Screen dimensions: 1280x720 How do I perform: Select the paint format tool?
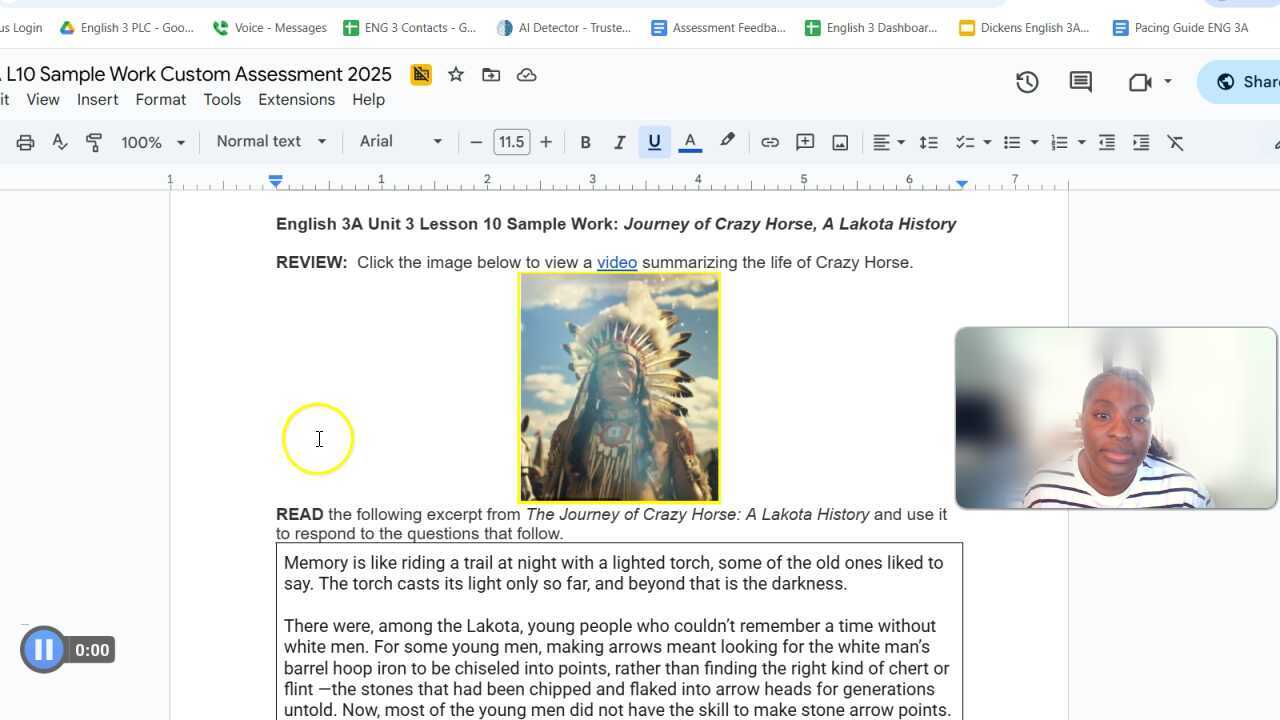[93, 142]
